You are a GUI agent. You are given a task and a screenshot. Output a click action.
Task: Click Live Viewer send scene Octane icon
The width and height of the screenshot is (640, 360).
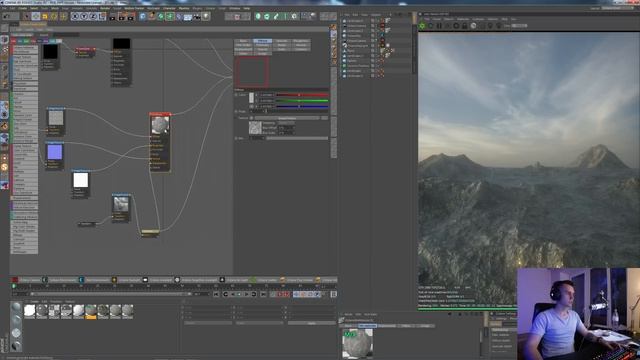(422, 26)
